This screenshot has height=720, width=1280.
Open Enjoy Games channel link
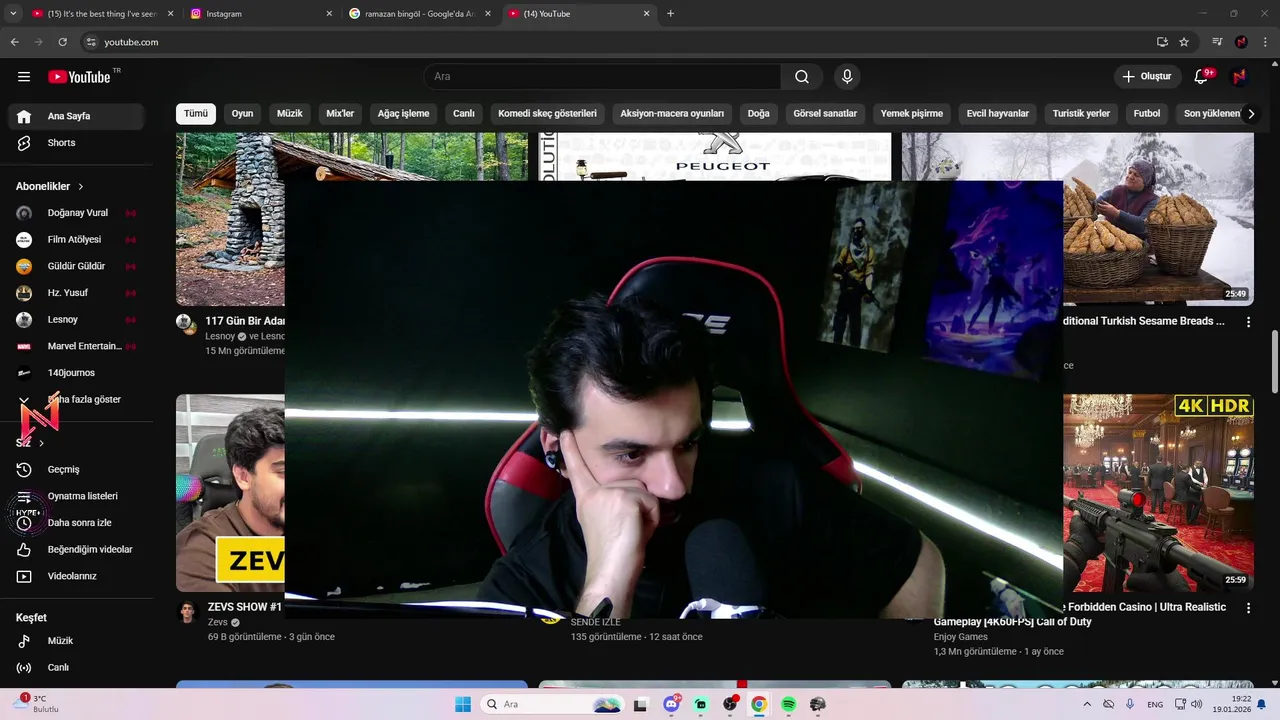point(961,637)
